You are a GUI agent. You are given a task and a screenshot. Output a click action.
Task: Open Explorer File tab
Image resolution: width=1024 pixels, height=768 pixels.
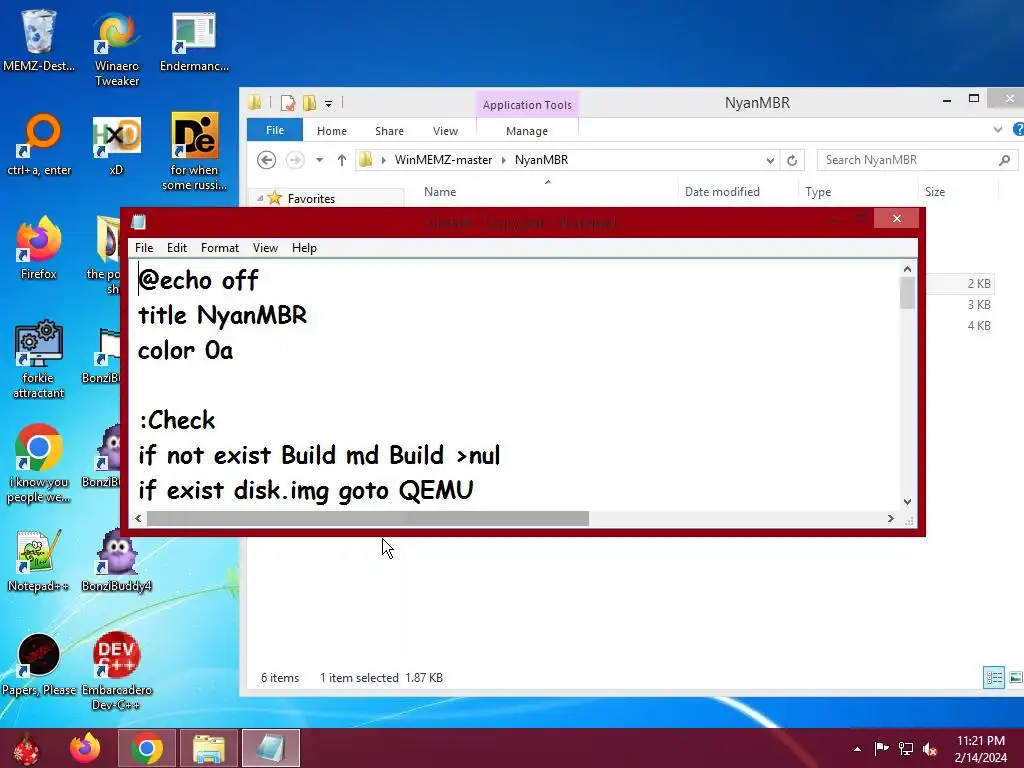275,130
